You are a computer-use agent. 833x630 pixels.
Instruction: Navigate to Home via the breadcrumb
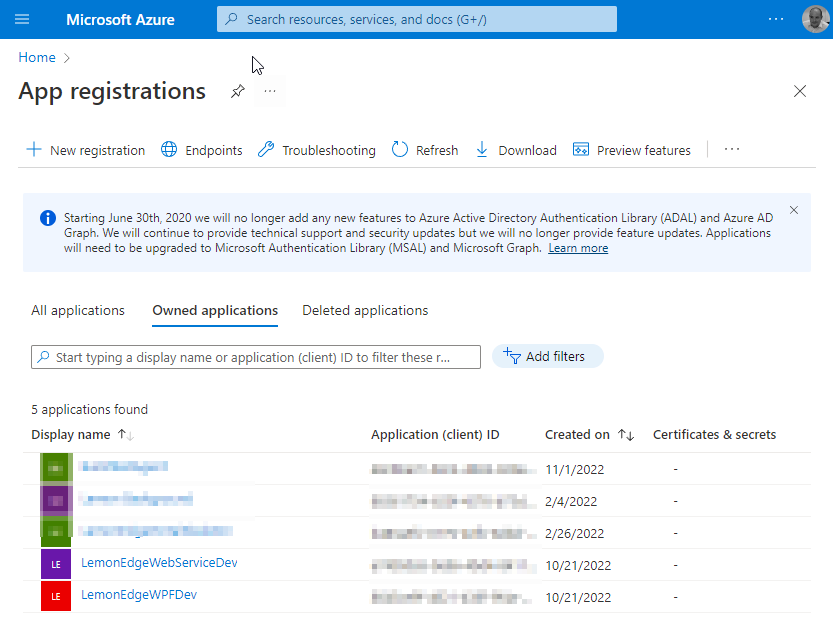36,57
